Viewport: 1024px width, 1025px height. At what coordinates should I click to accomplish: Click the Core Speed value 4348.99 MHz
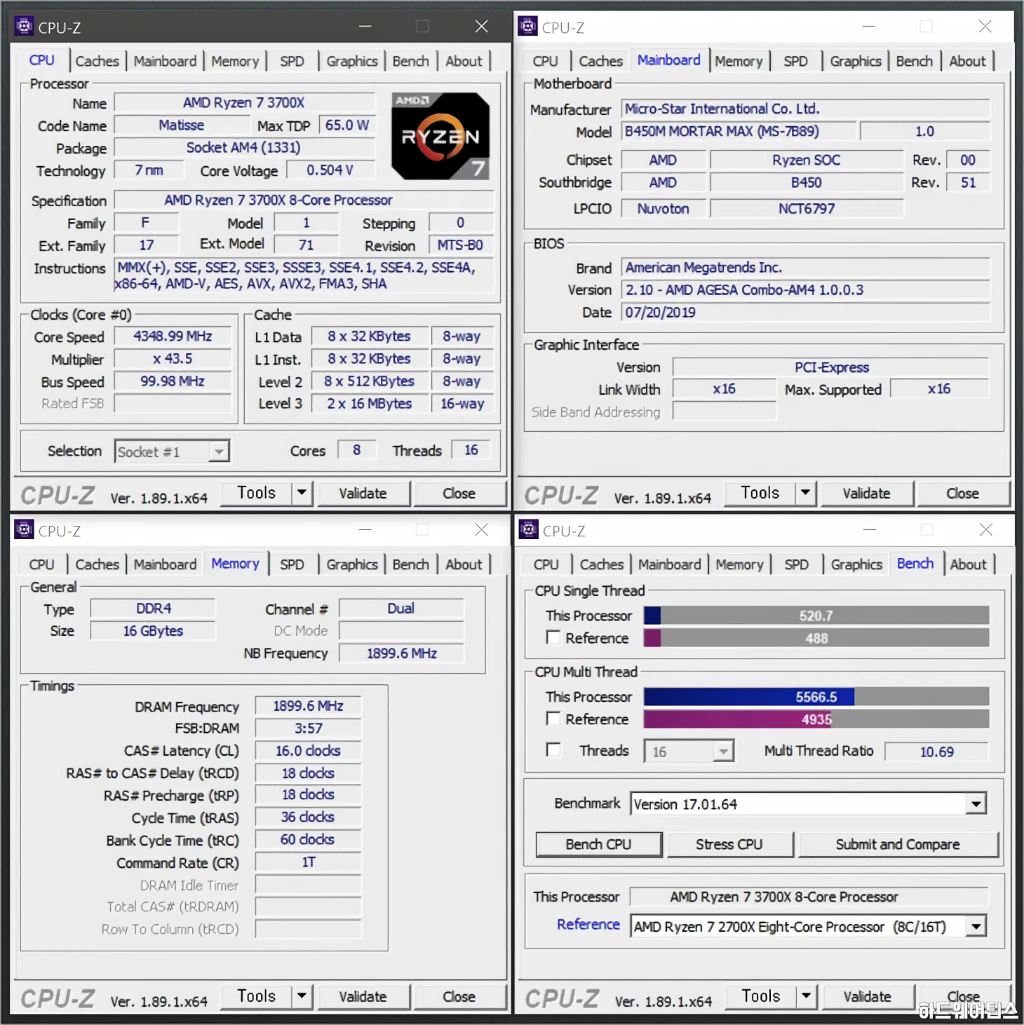pyautogui.click(x=173, y=336)
